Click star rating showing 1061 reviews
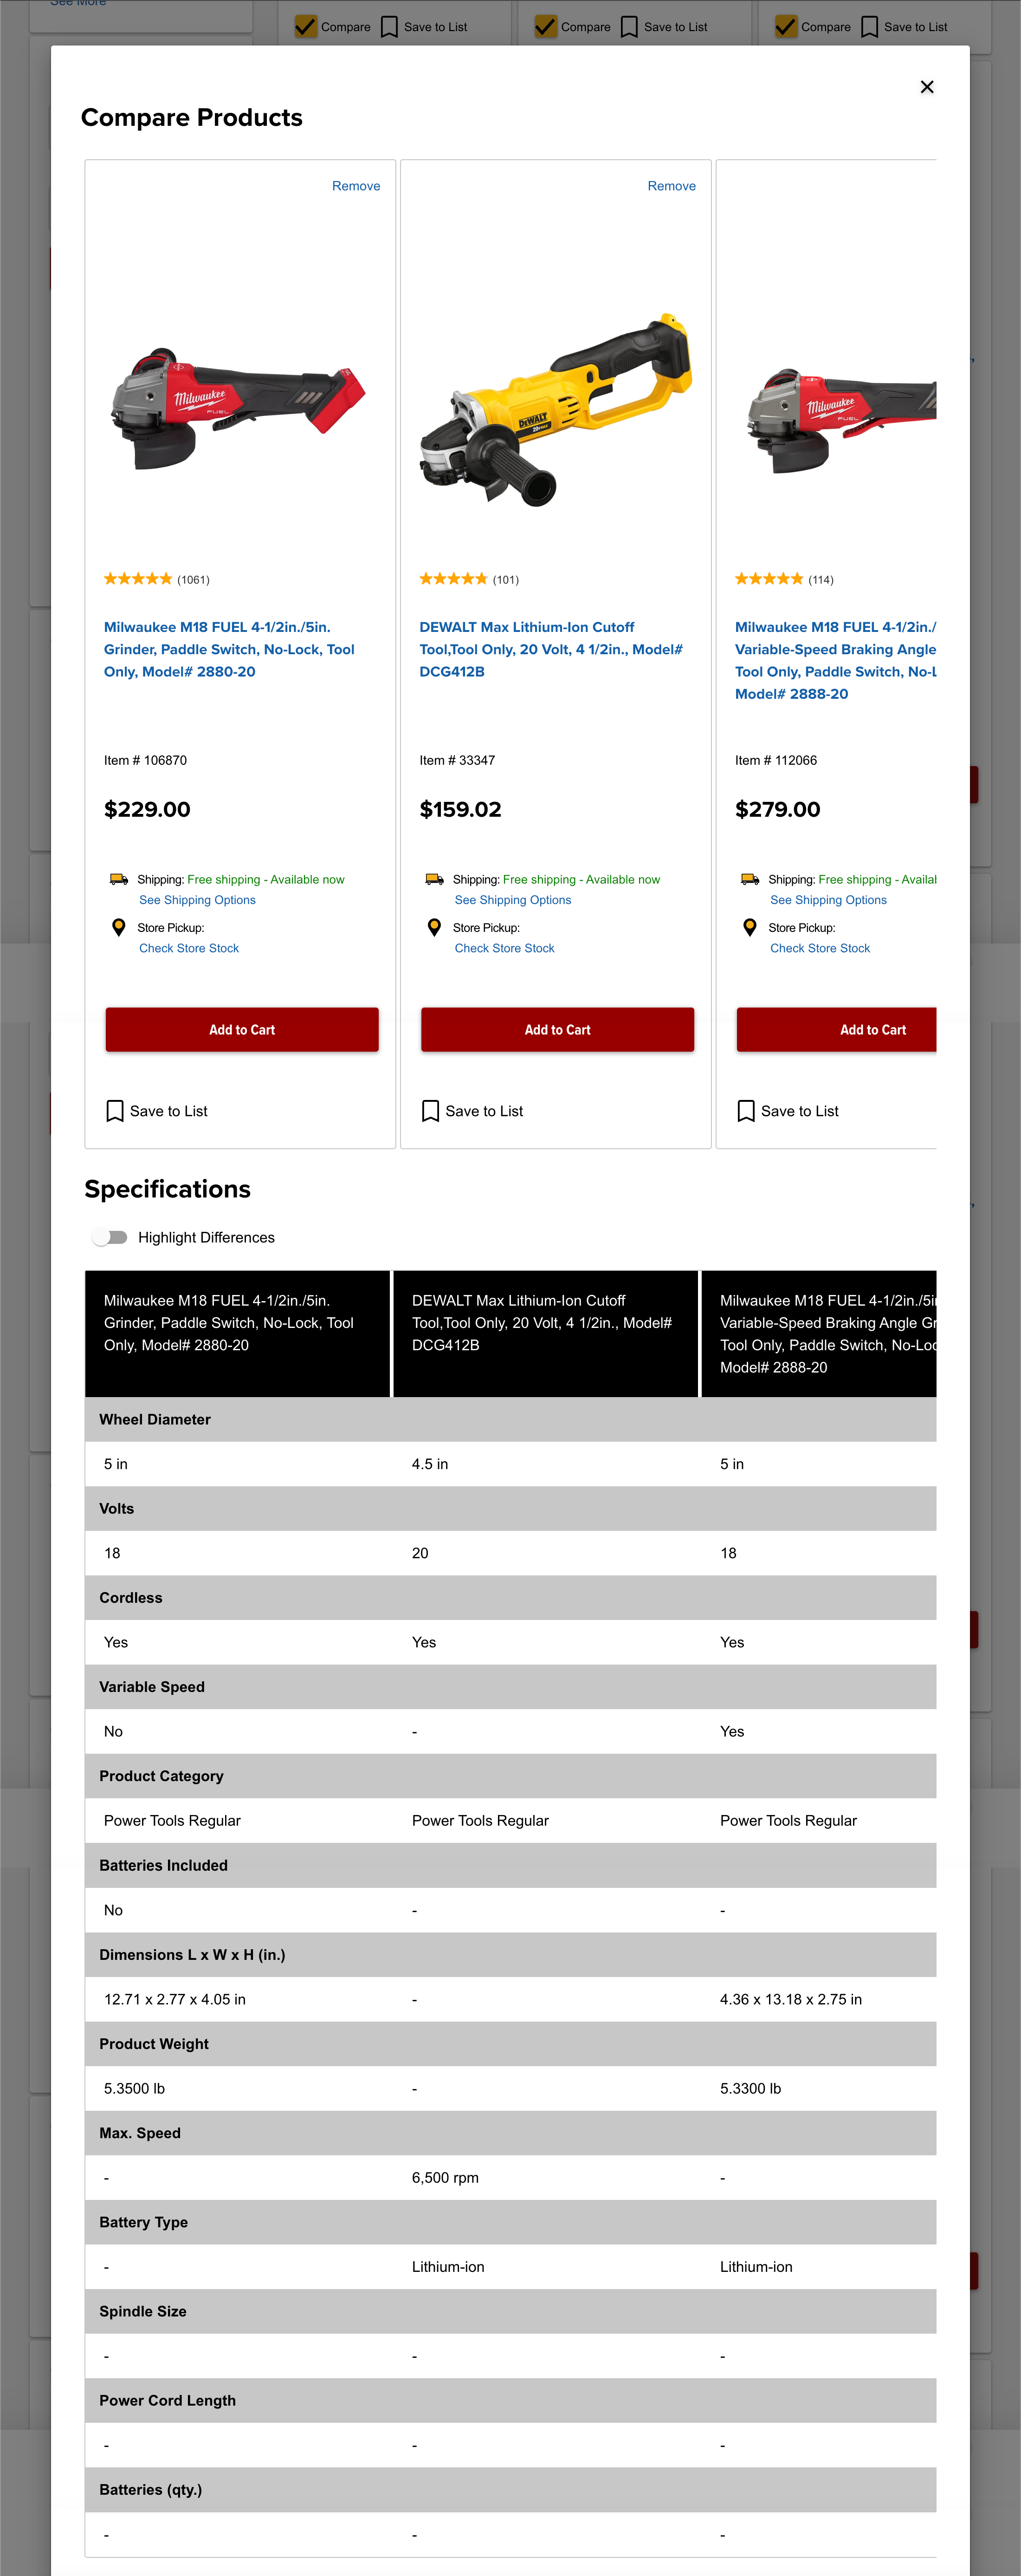 [138, 579]
